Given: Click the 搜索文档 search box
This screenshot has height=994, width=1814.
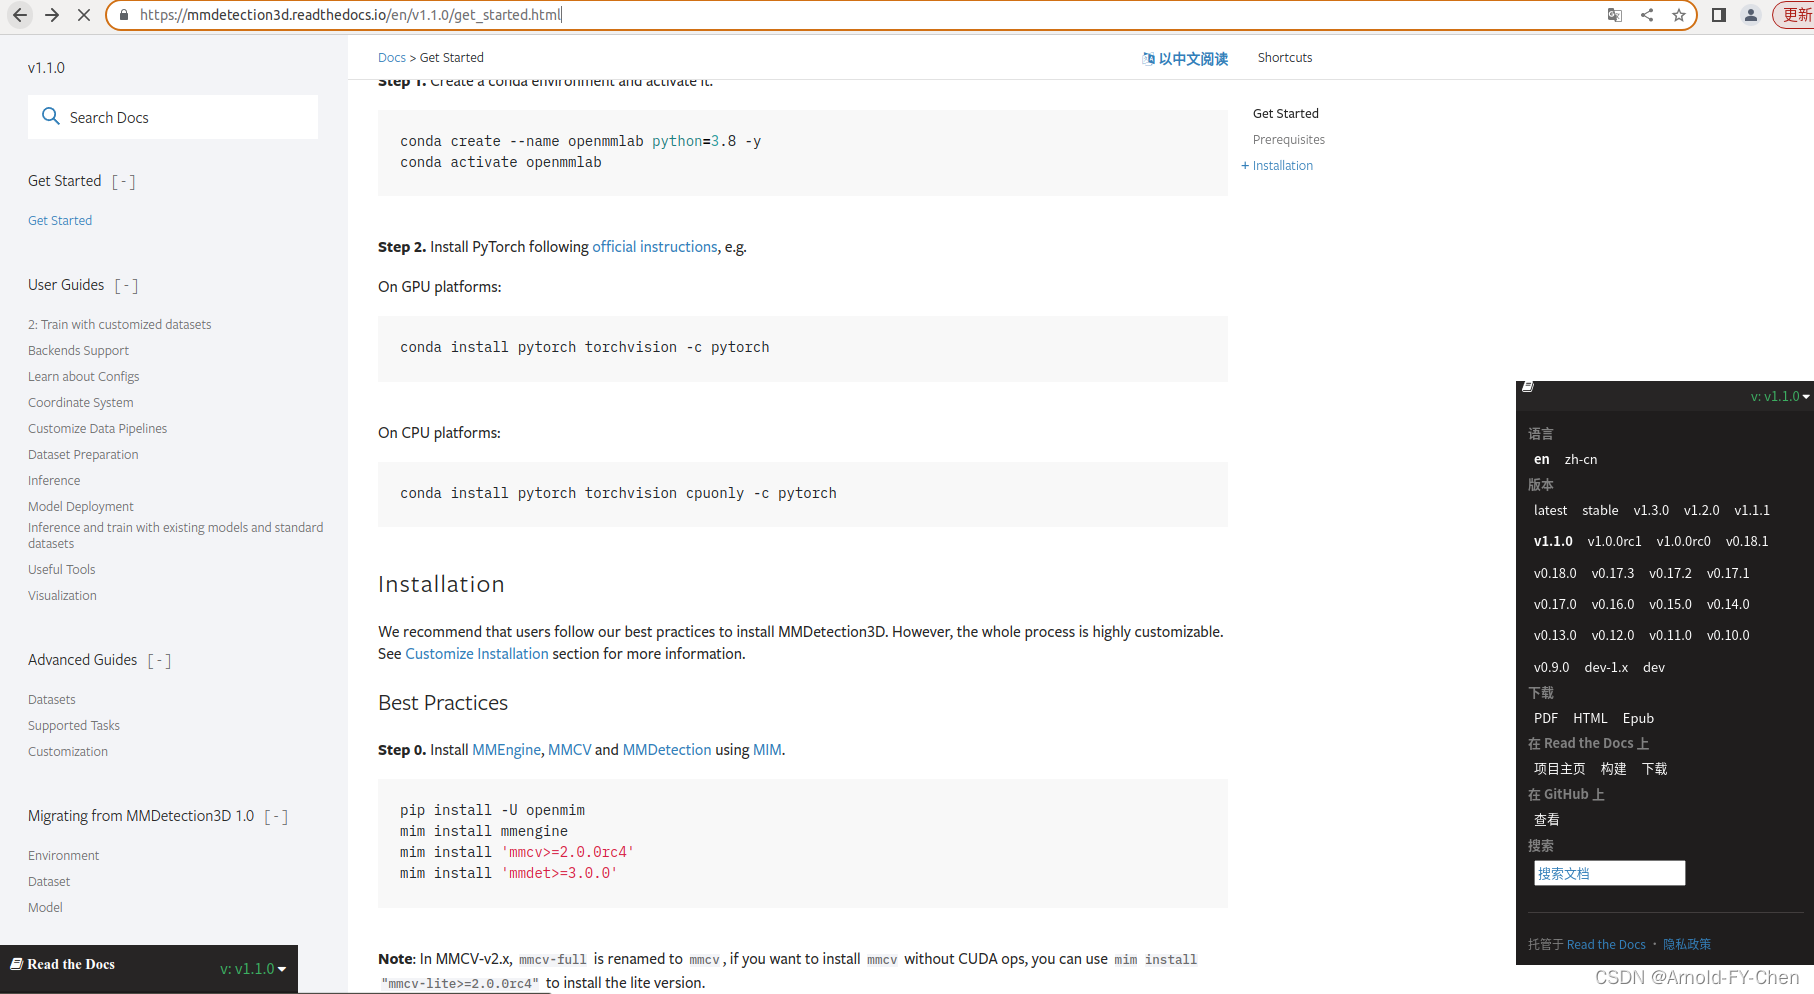Looking at the screenshot, I should 1609,873.
